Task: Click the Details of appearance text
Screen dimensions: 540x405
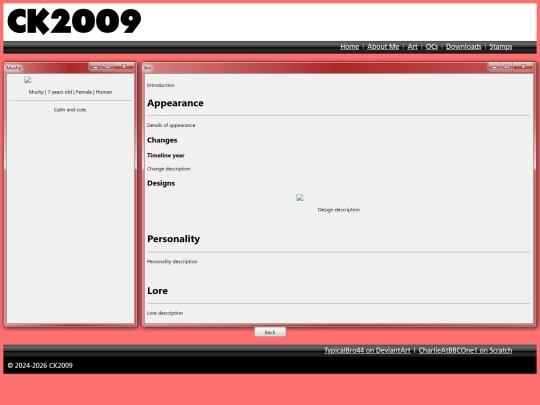Action: click(171, 125)
